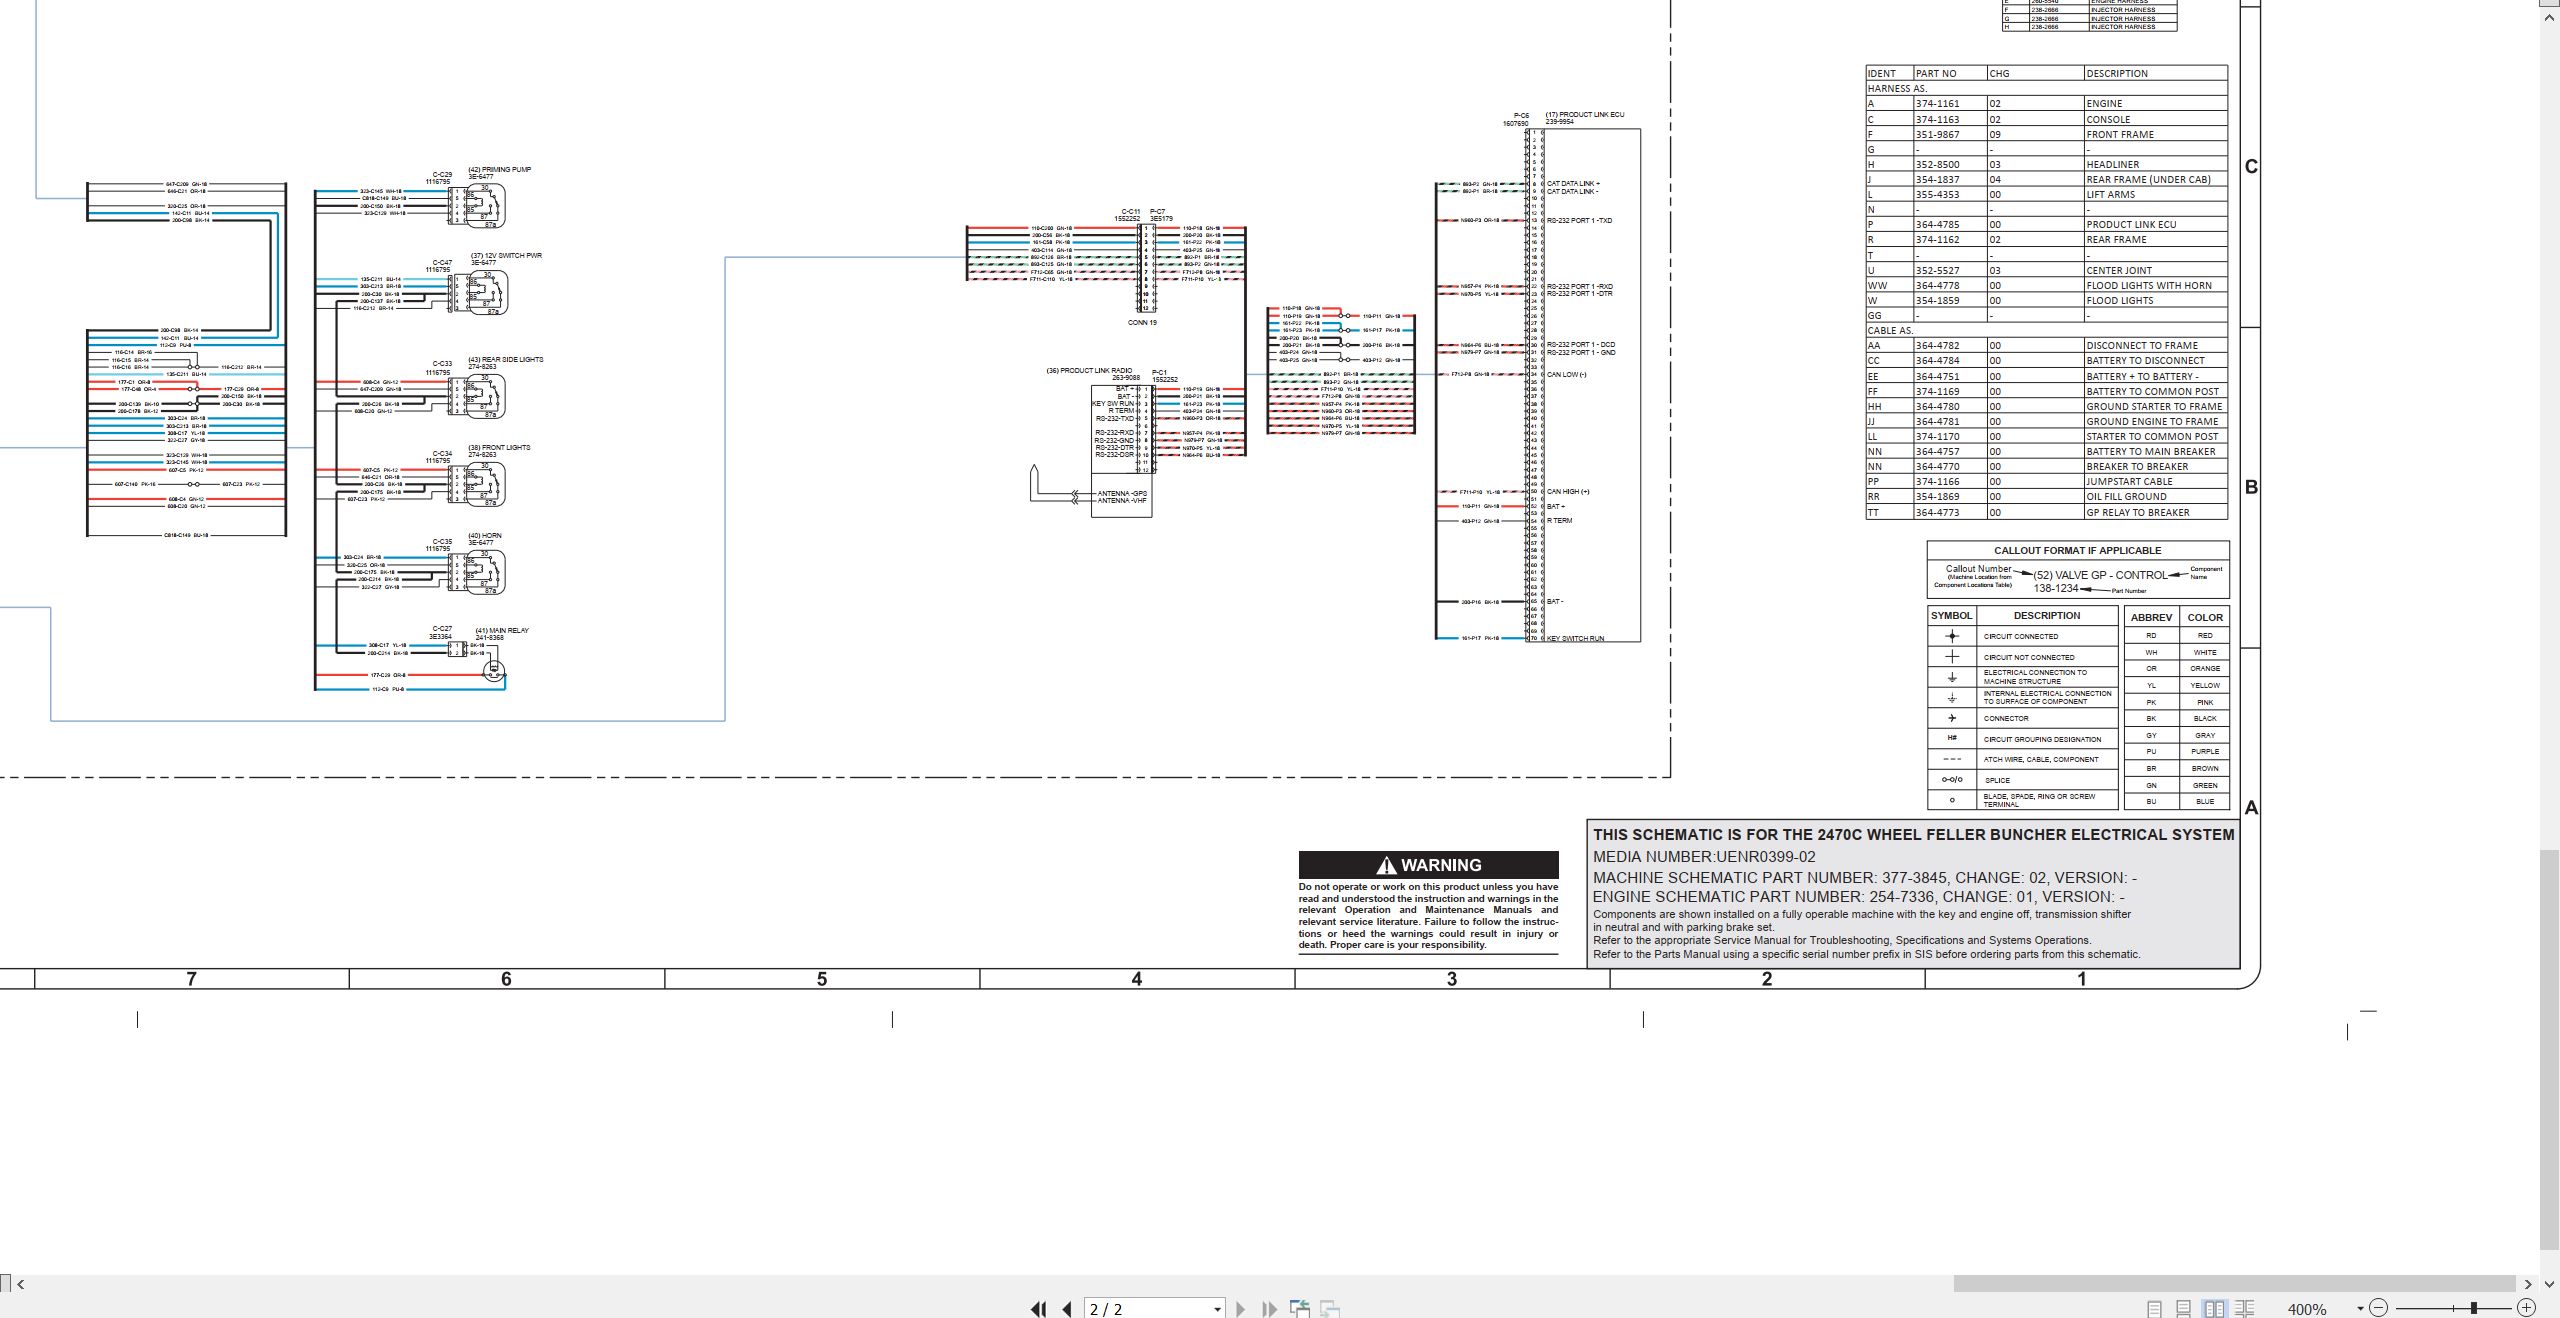Switch to continuous page view

(x=2184, y=1308)
